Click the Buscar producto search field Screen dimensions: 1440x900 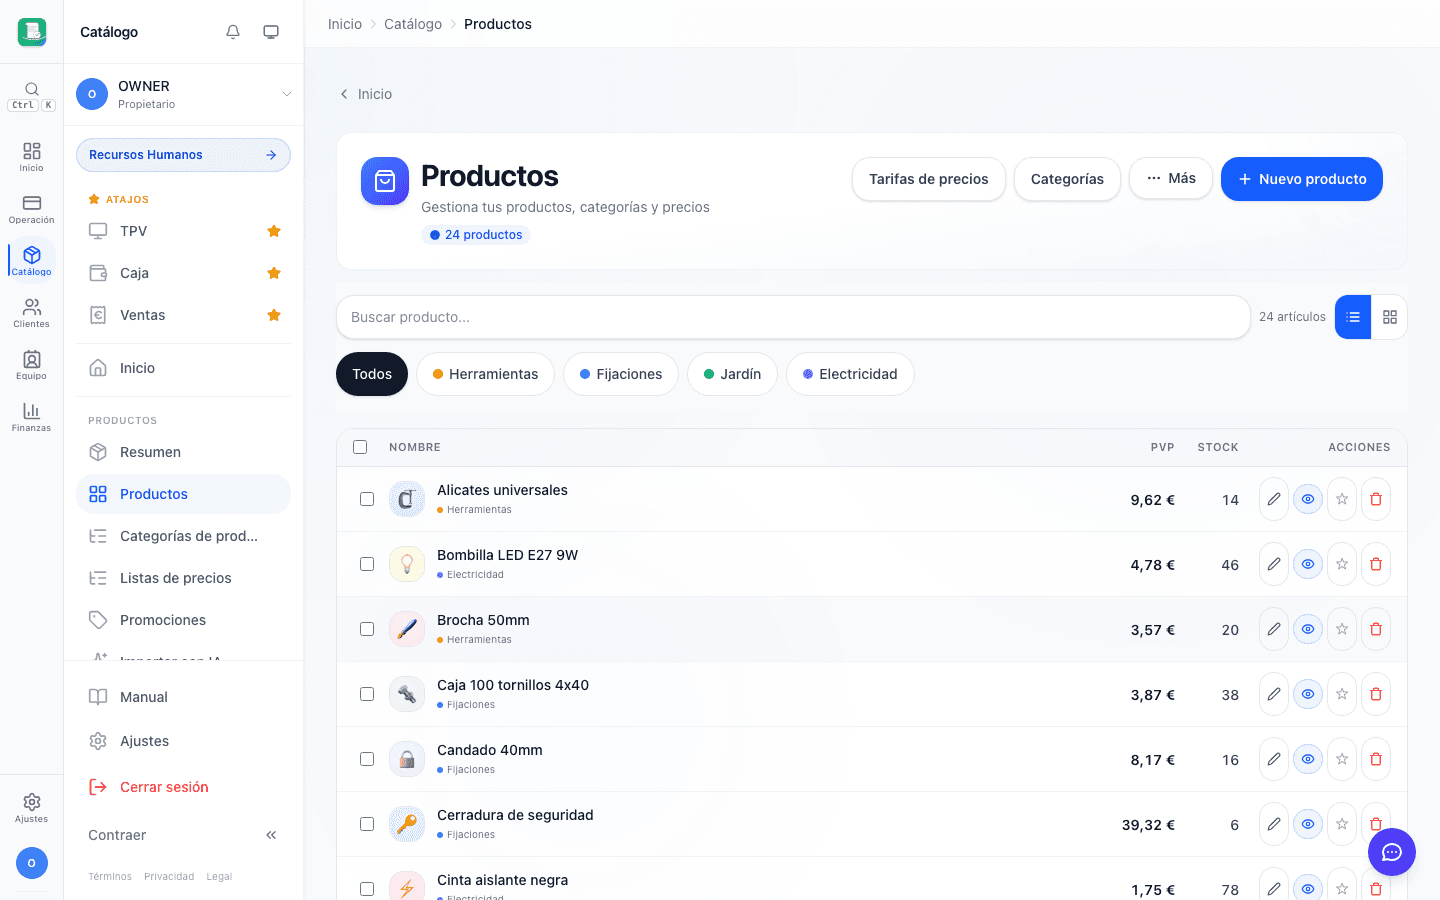pyautogui.click(x=793, y=317)
